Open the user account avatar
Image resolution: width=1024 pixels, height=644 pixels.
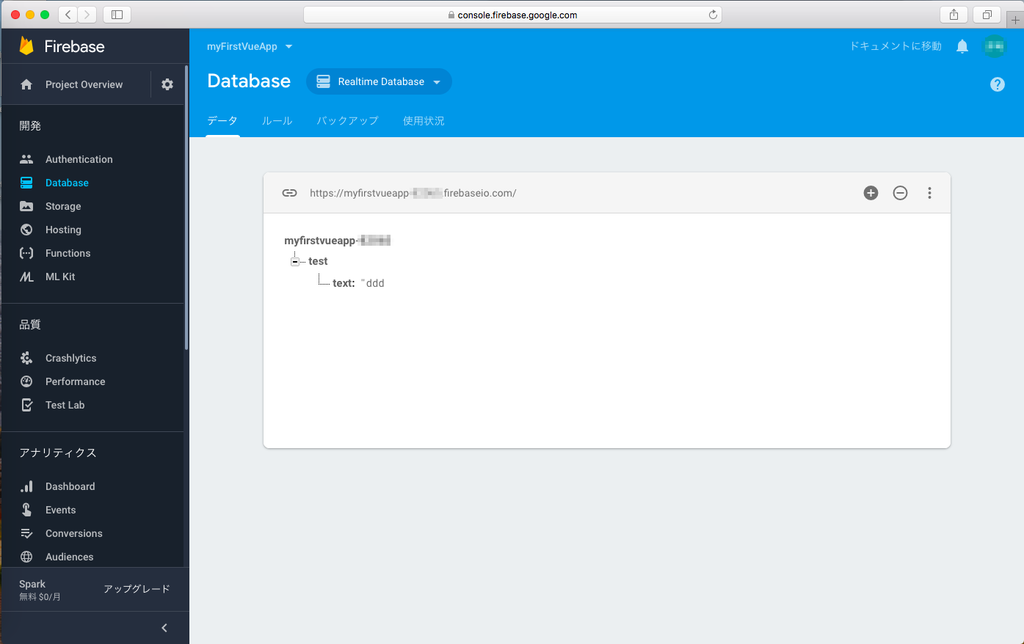995,46
